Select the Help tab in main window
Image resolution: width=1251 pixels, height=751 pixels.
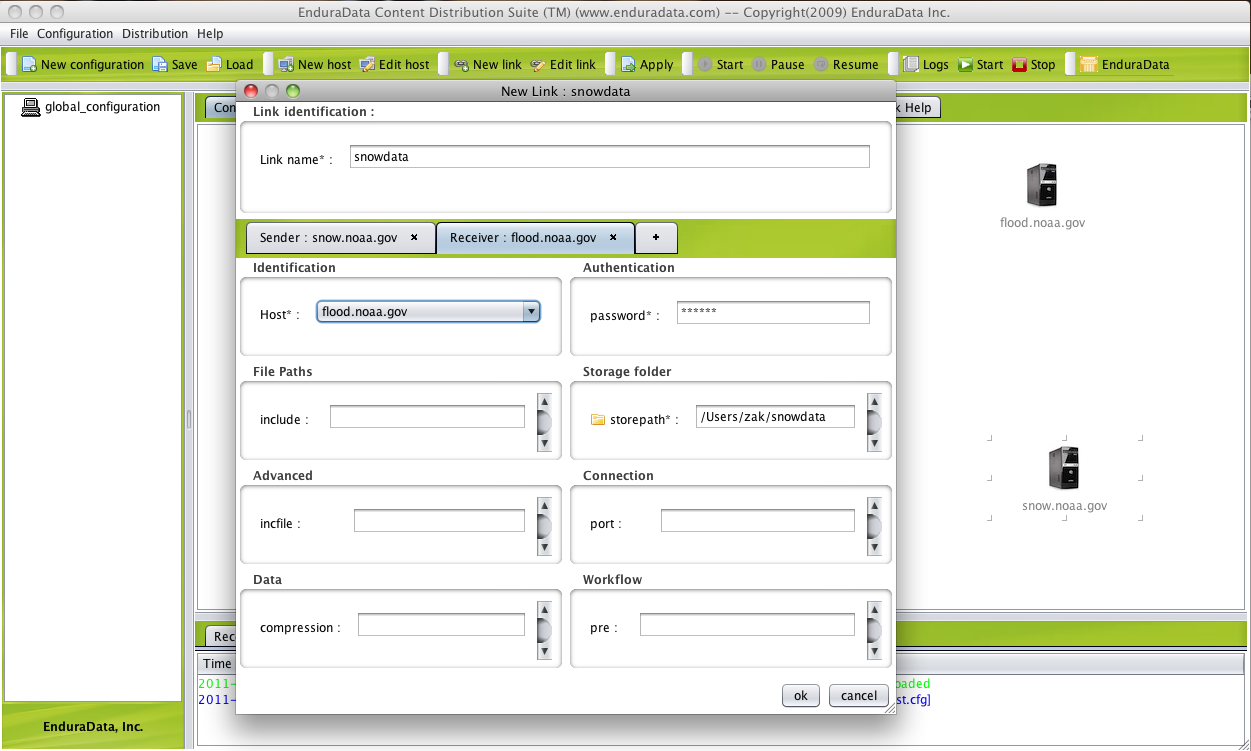(917, 108)
